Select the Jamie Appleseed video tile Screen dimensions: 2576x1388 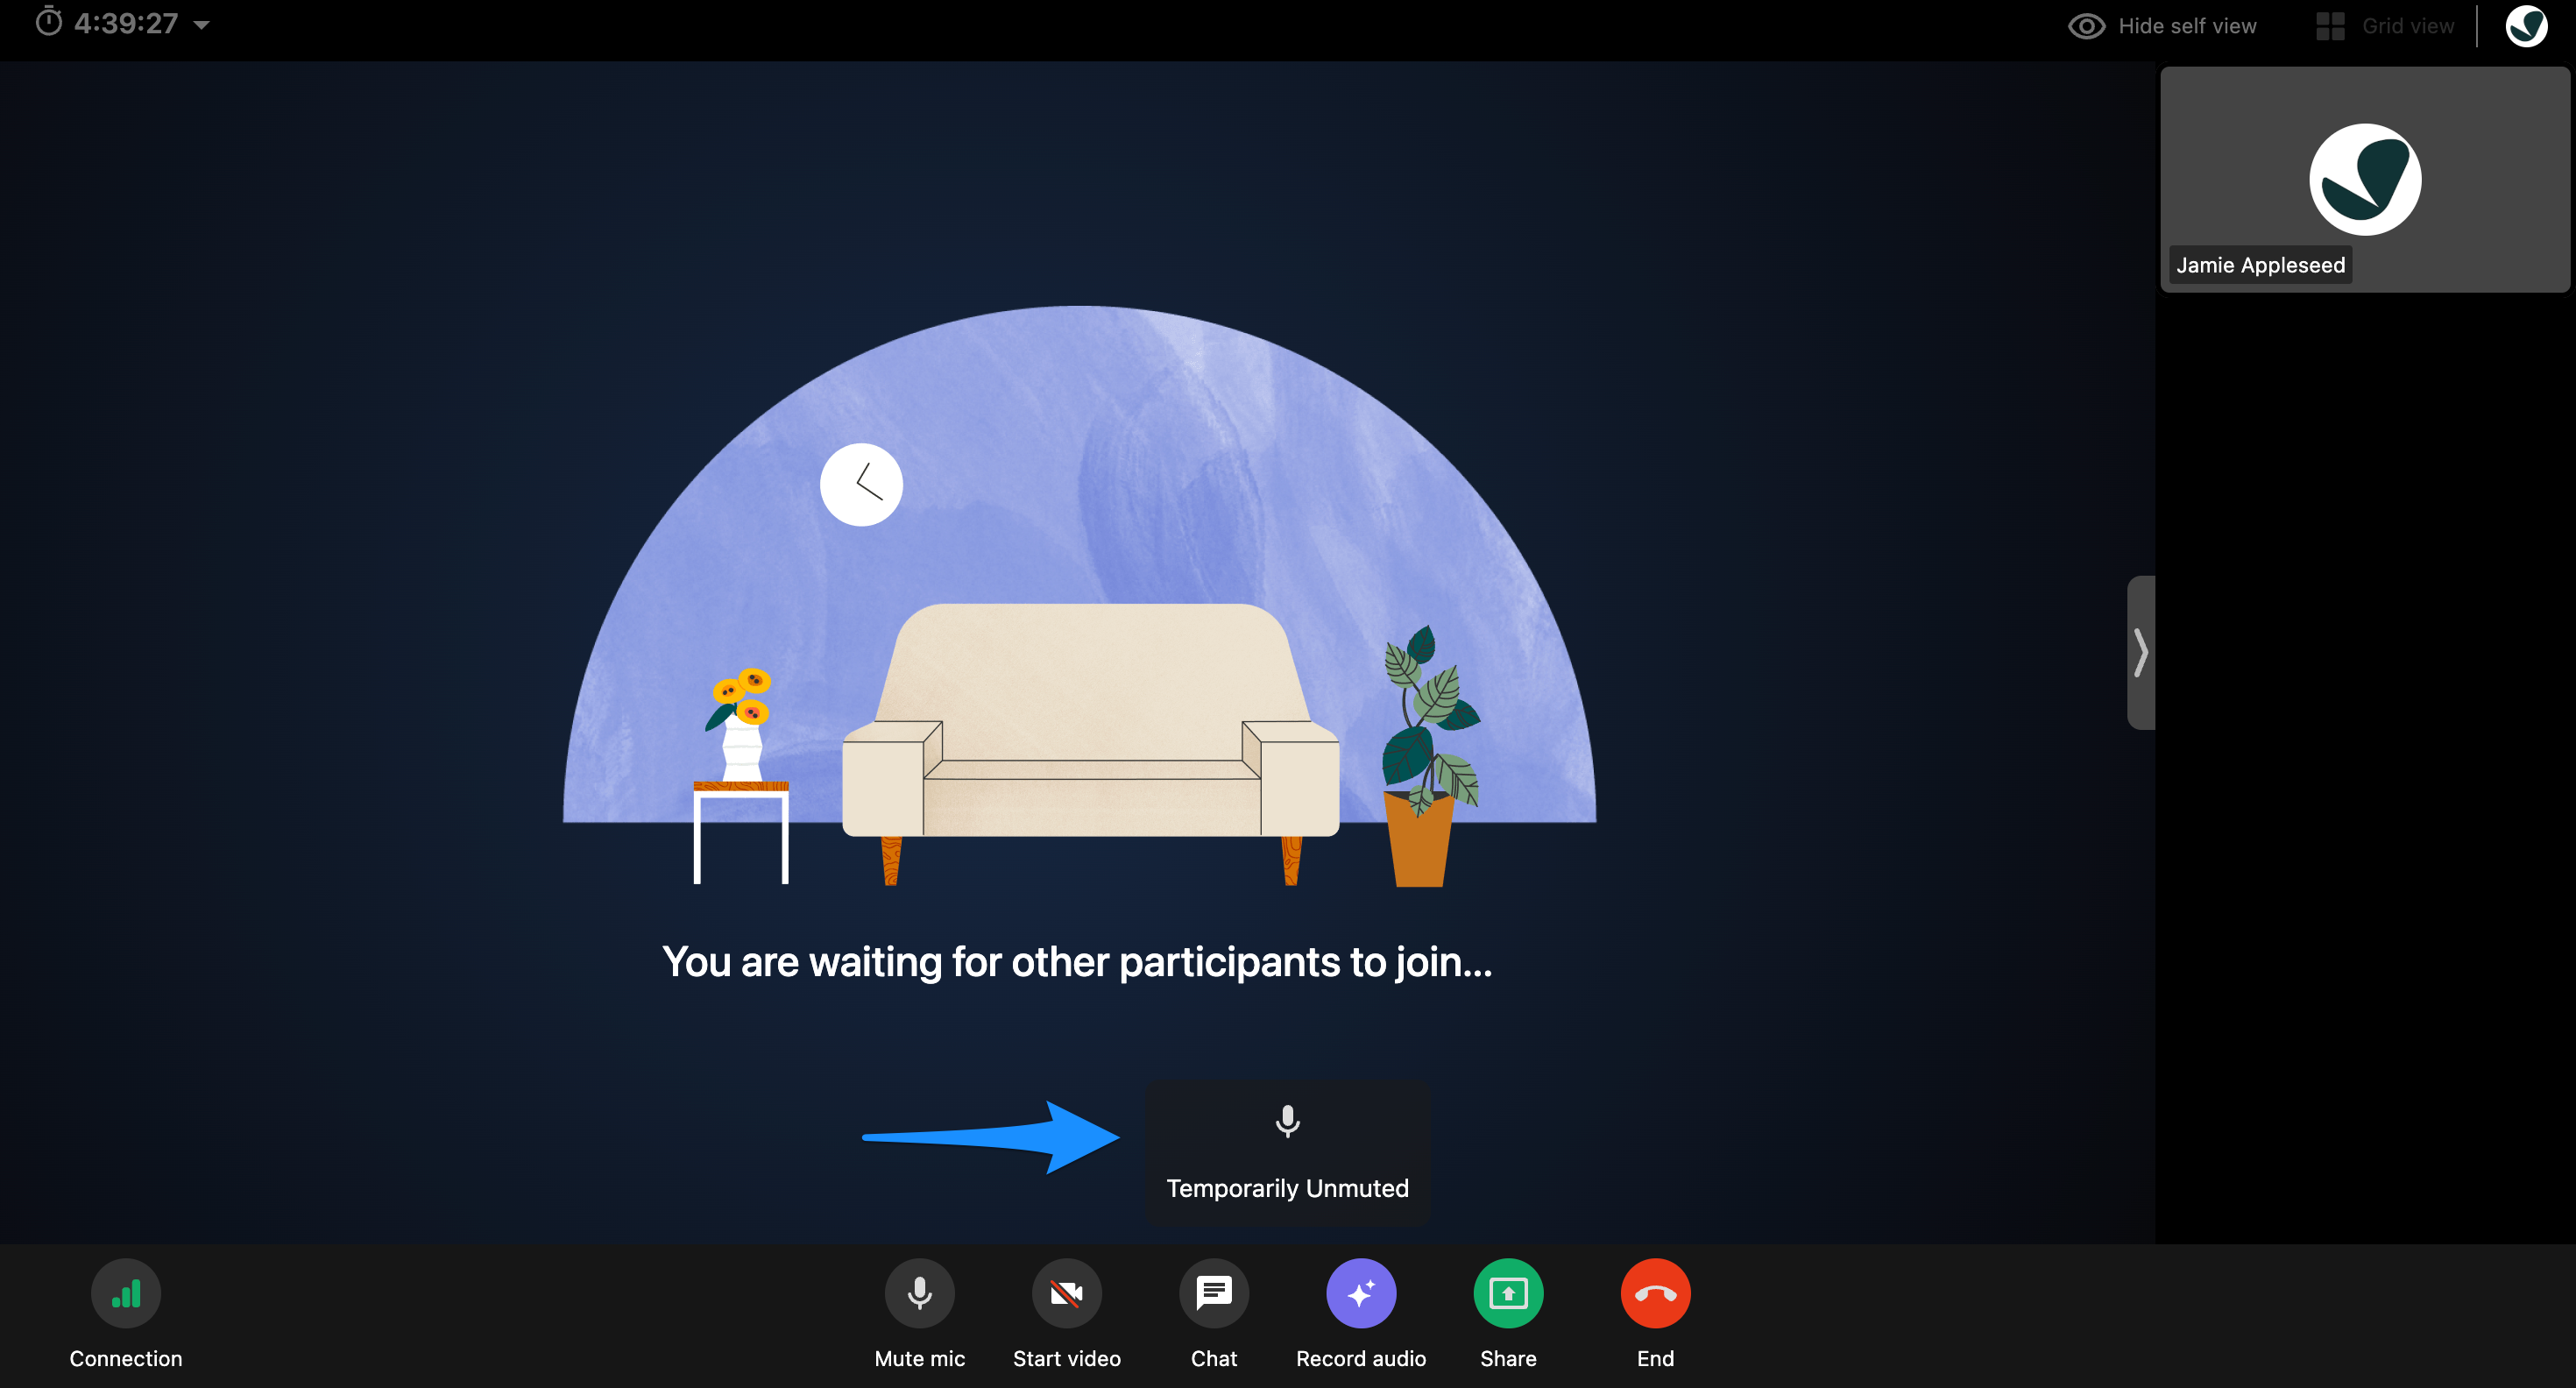coord(2364,180)
